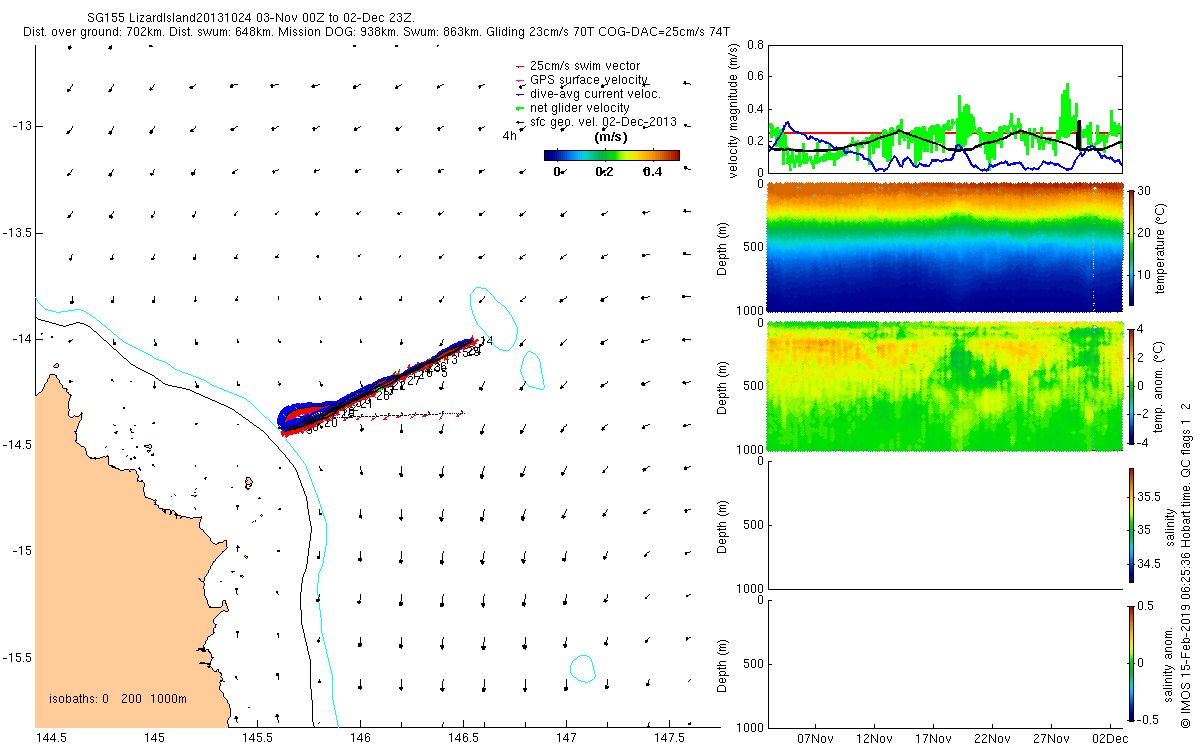Click the '-14' latitude tick label
The height and width of the screenshot is (750, 1200).
[x=22, y=338]
